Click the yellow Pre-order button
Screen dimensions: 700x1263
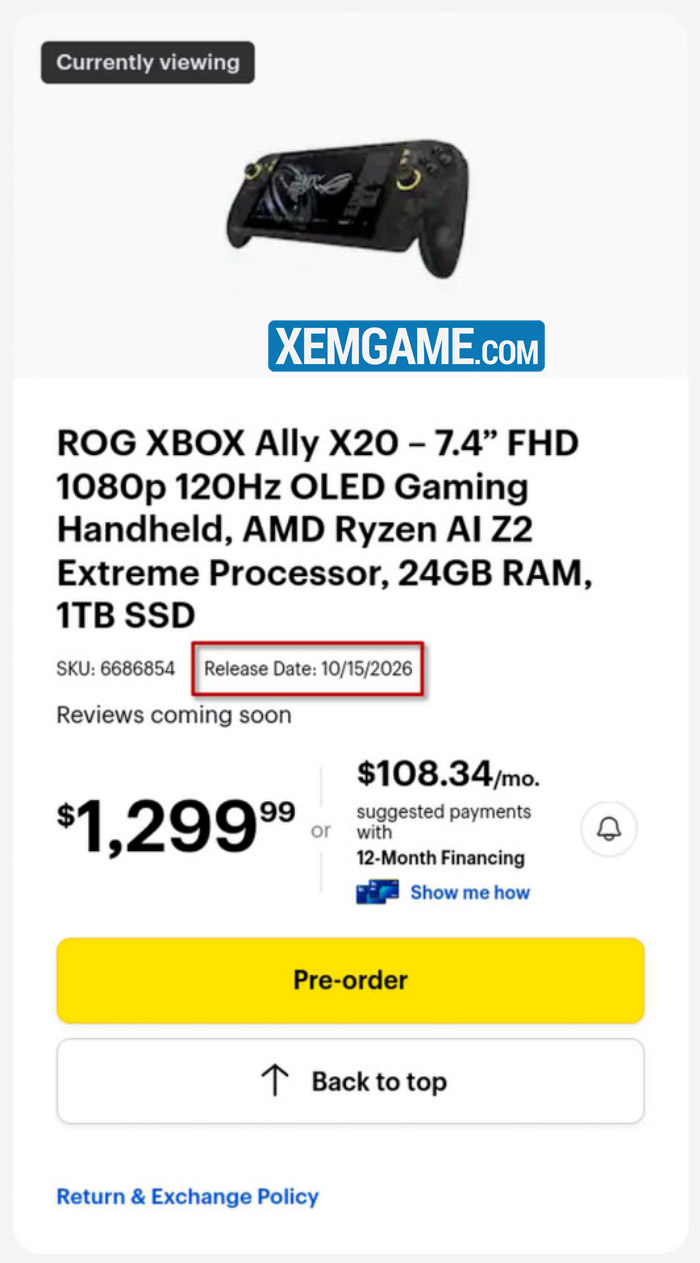click(350, 980)
